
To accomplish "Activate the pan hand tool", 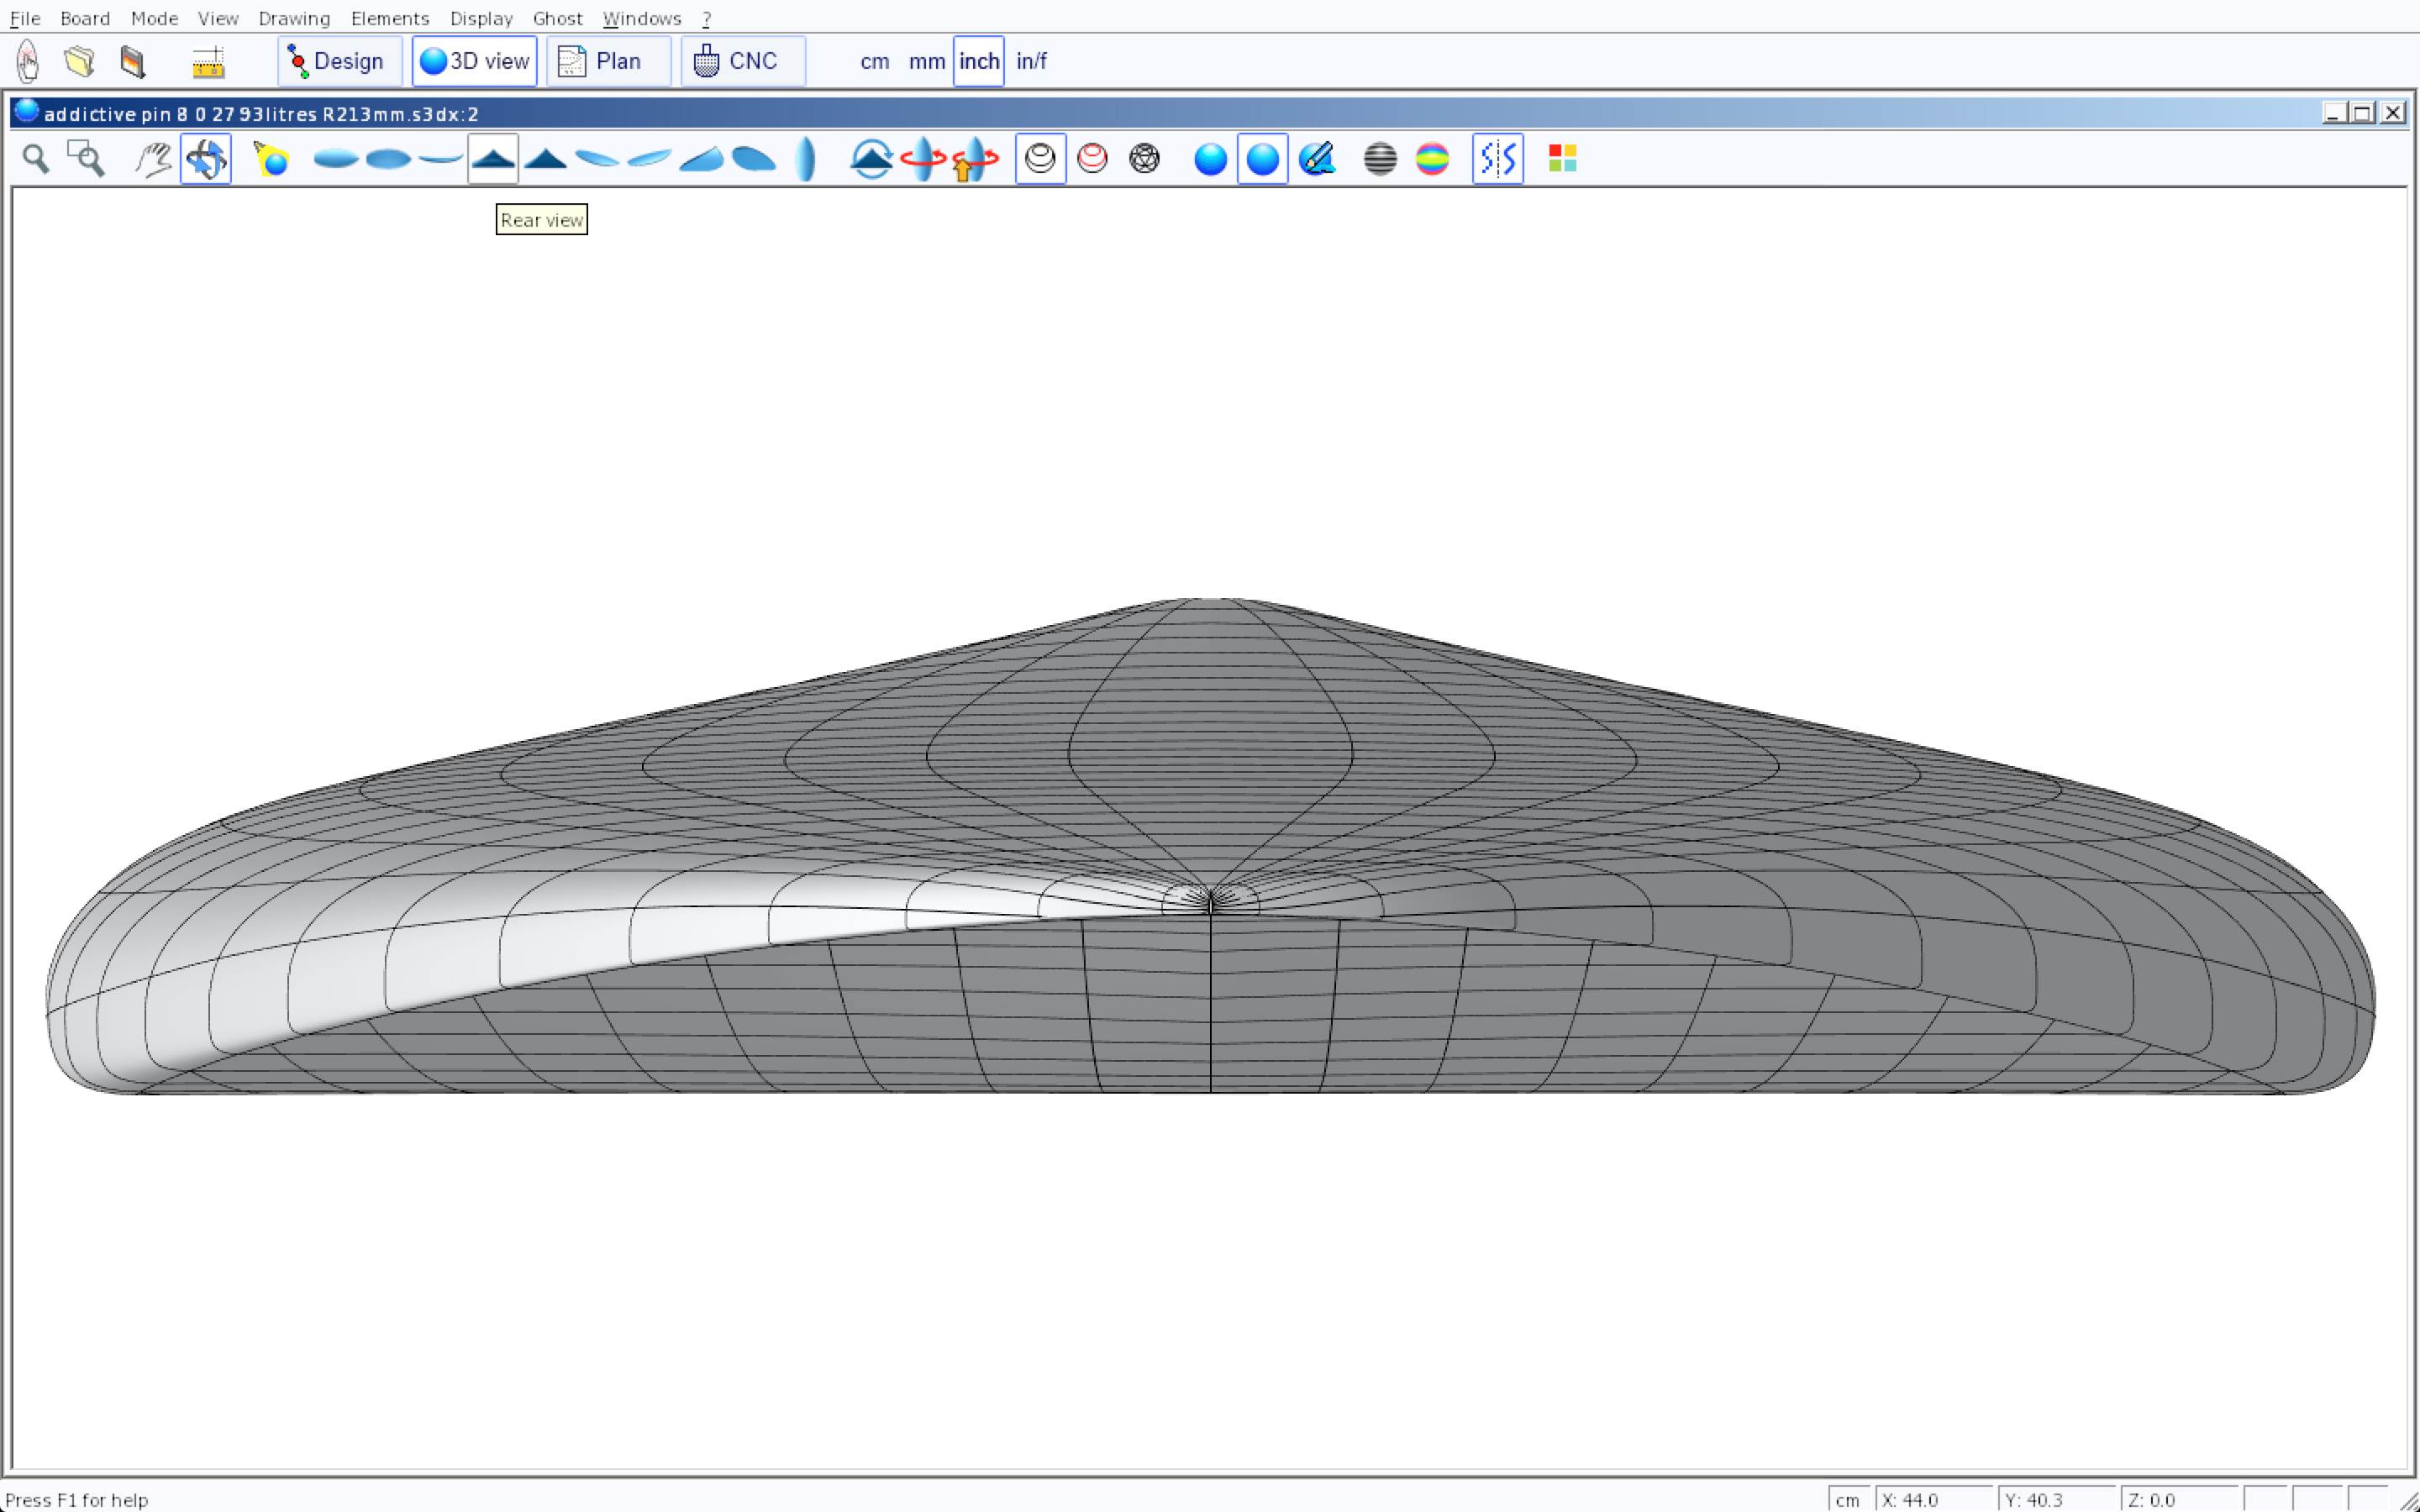I will tap(153, 159).
